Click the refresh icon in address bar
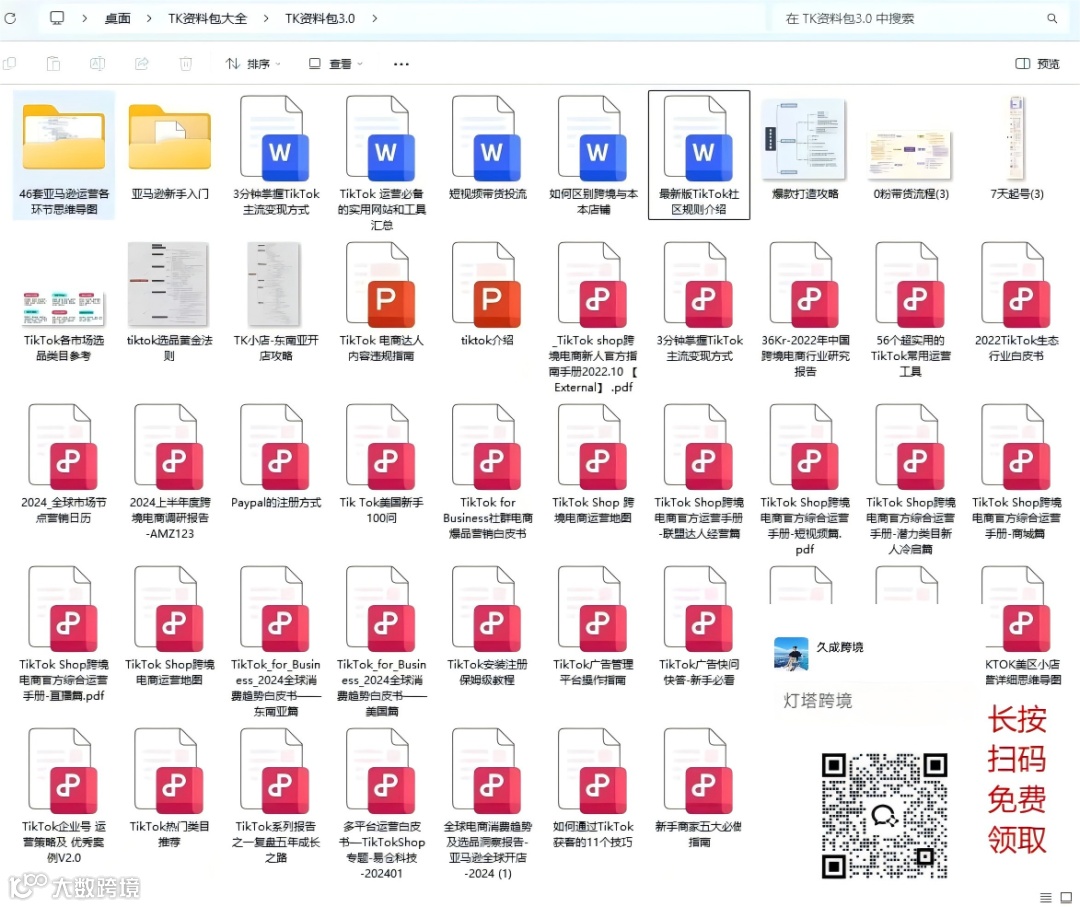Viewport: 1080px width, 907px height. point(10,19)
